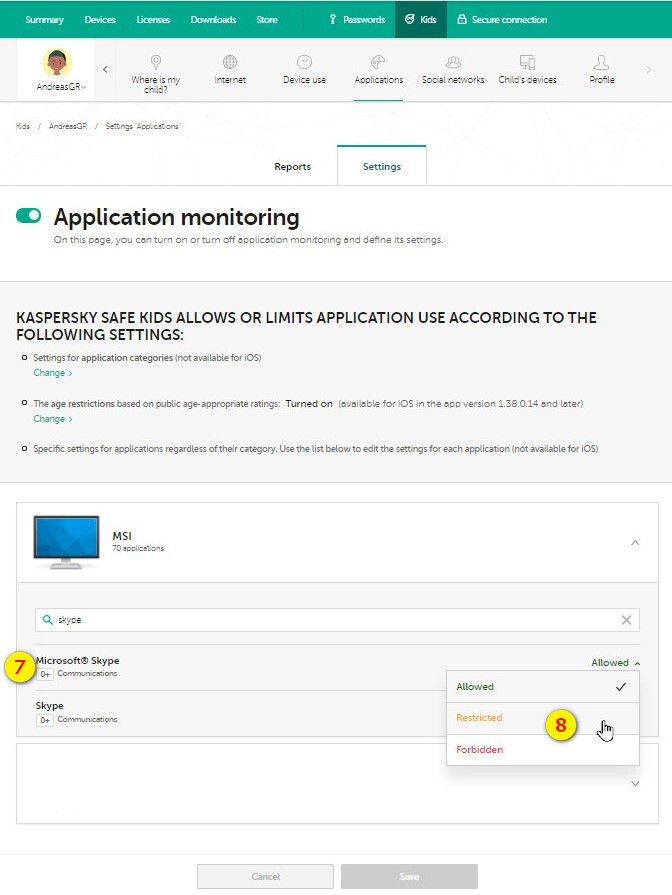The width and height of the screenshot is (672, 895).
Task: Open the Internet globe section
Action: coord(230,62)
